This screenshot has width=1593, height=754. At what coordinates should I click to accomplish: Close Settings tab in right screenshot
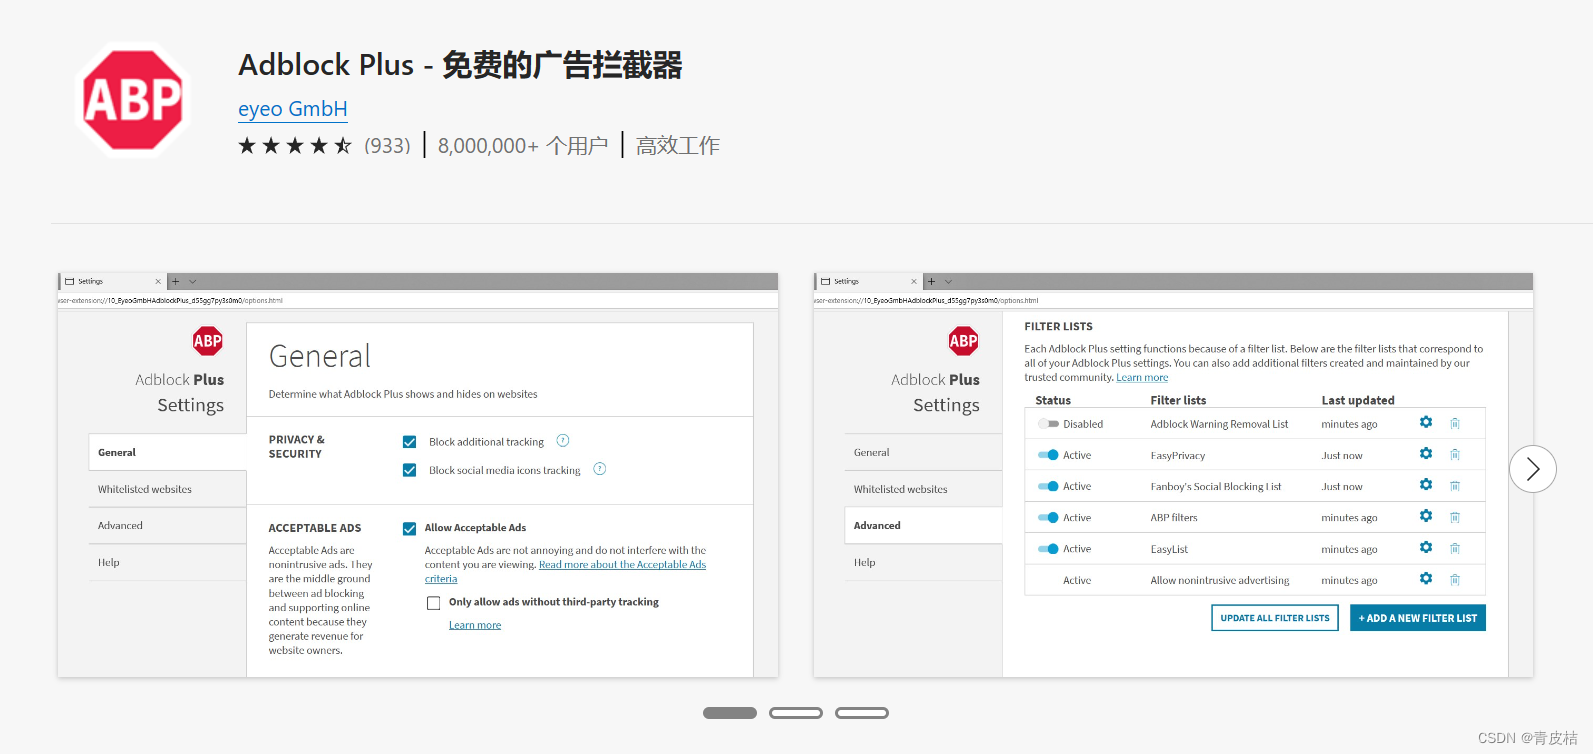tap(914, 282)
